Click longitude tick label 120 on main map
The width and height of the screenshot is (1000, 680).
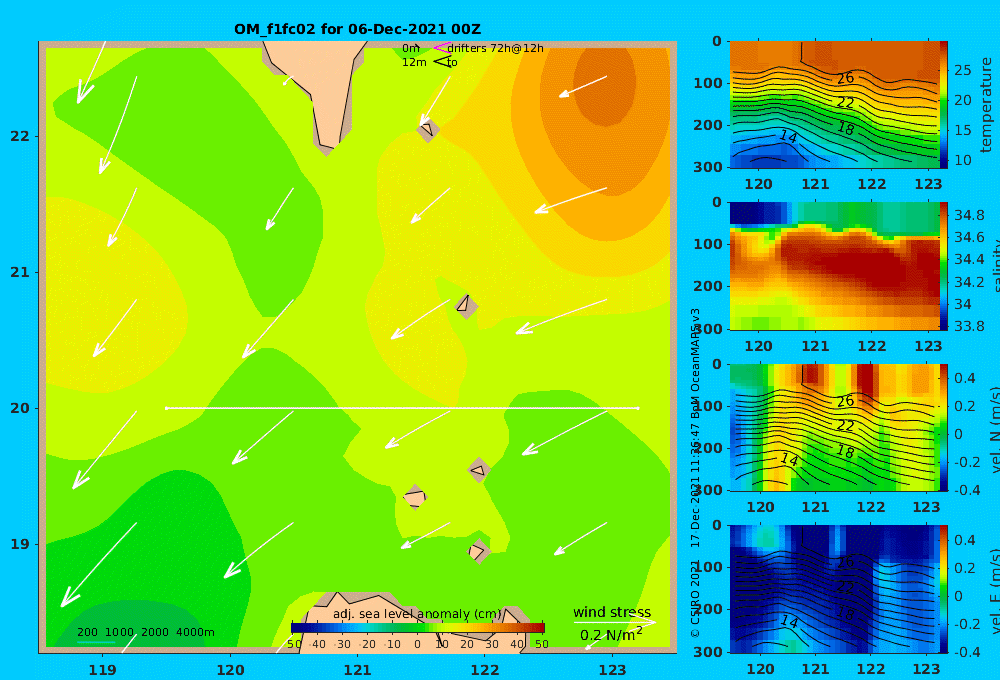[230, 670]
